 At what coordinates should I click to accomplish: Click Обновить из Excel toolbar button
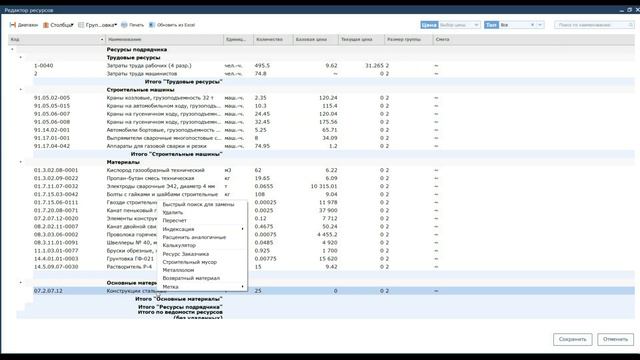(172, 25)
